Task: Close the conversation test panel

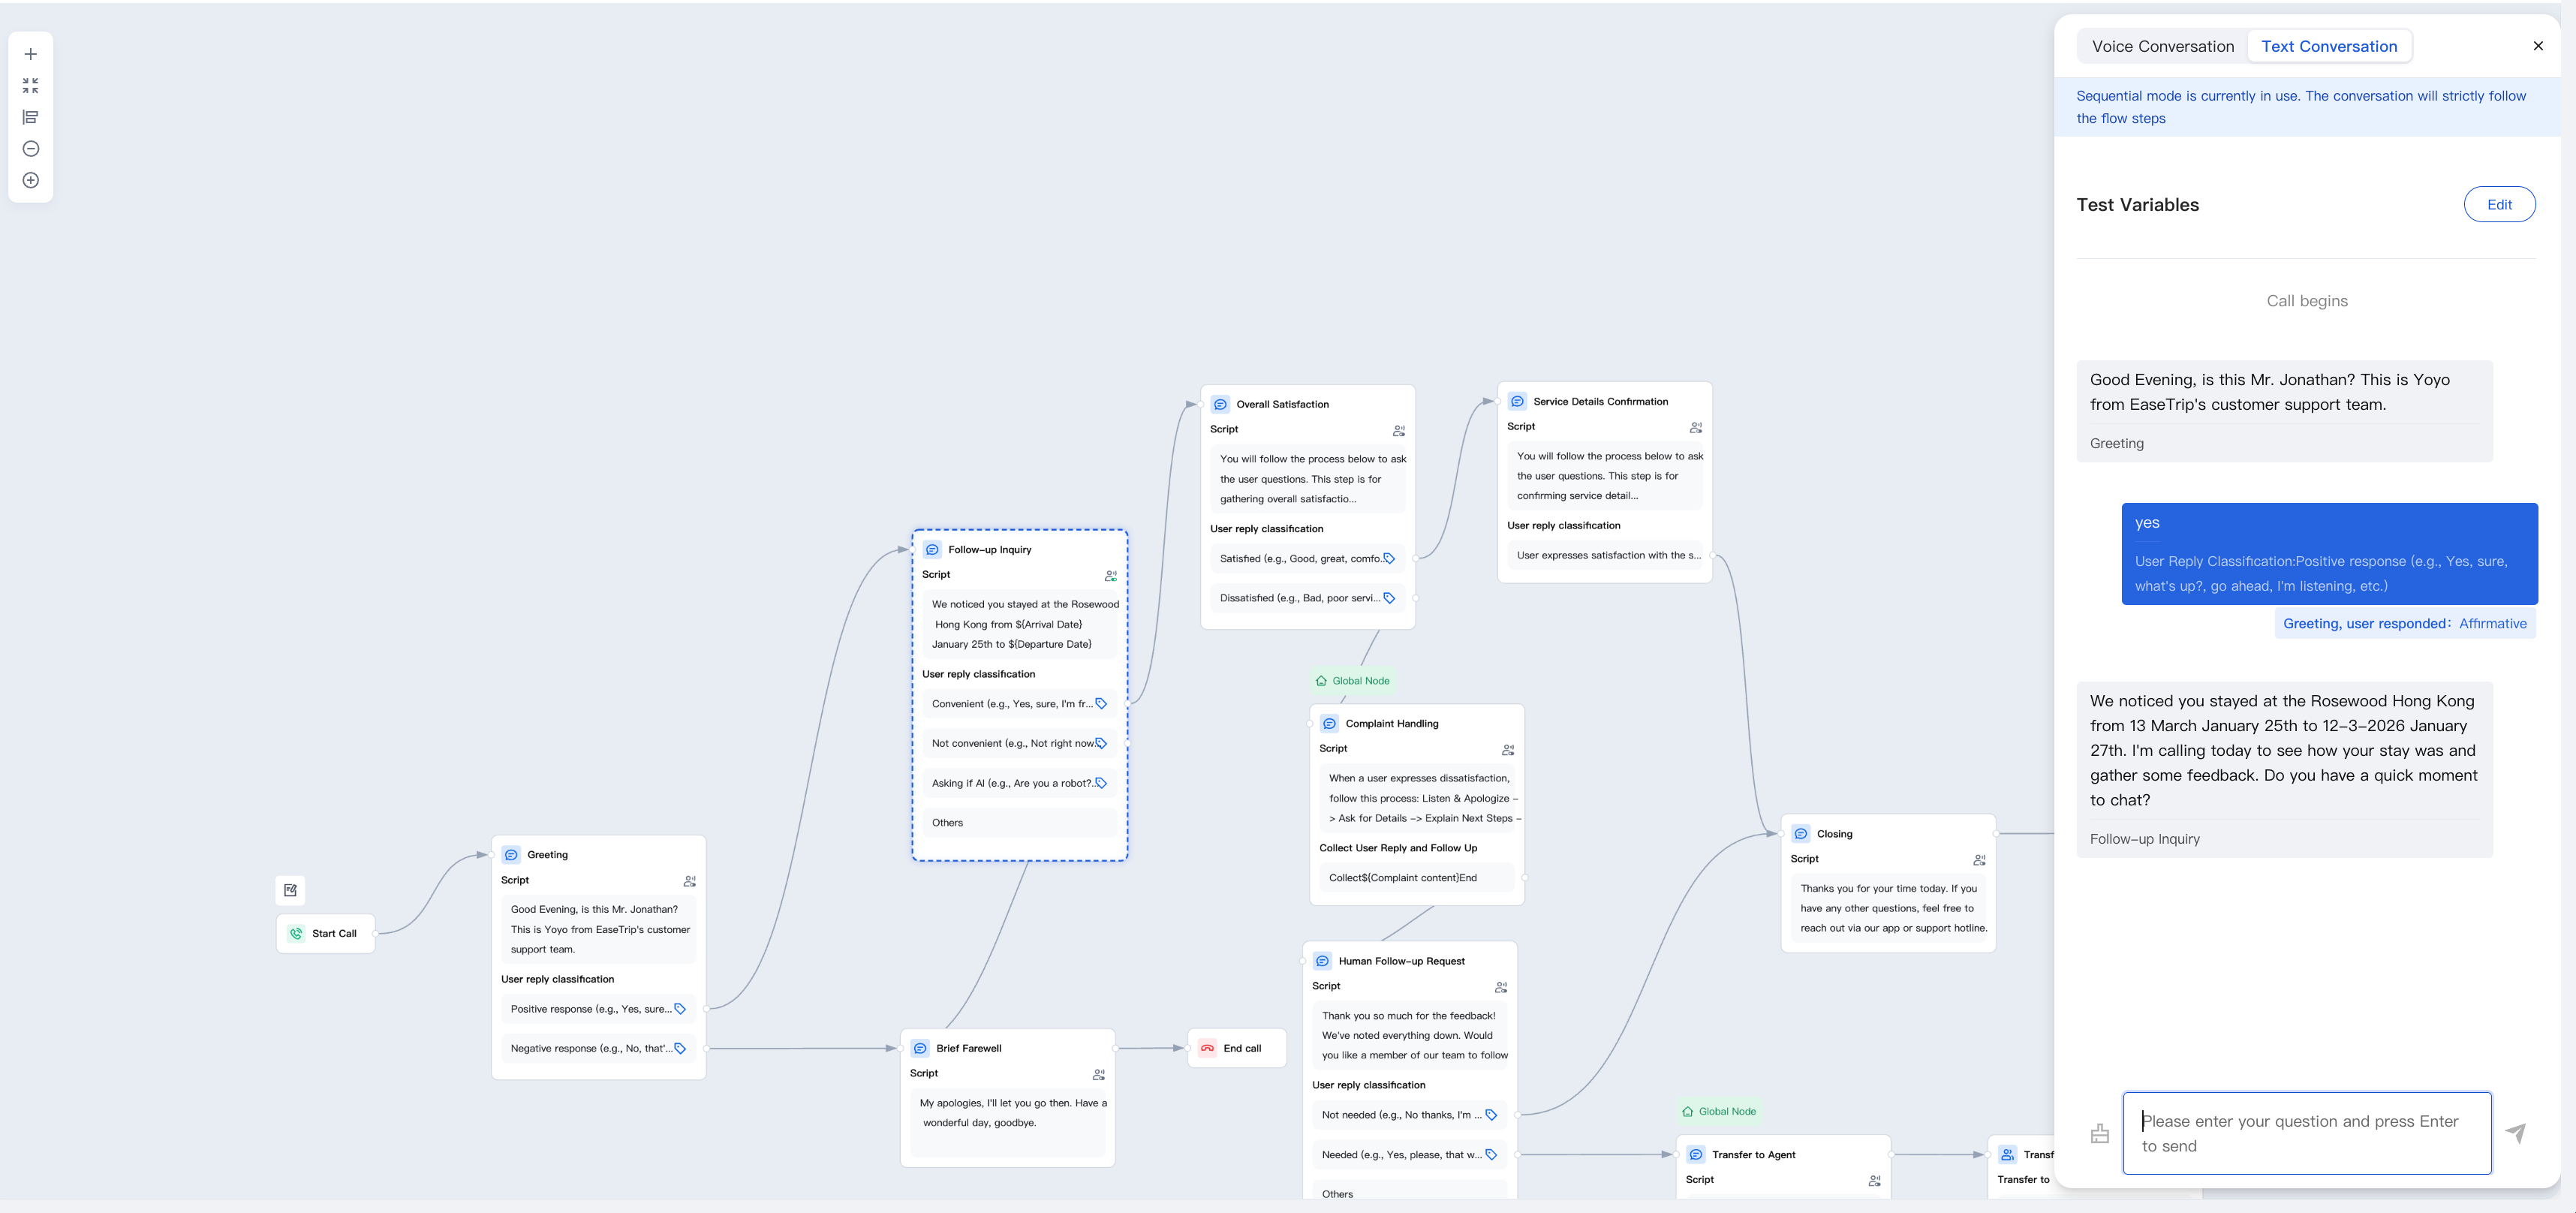Action: (2538, 46)
